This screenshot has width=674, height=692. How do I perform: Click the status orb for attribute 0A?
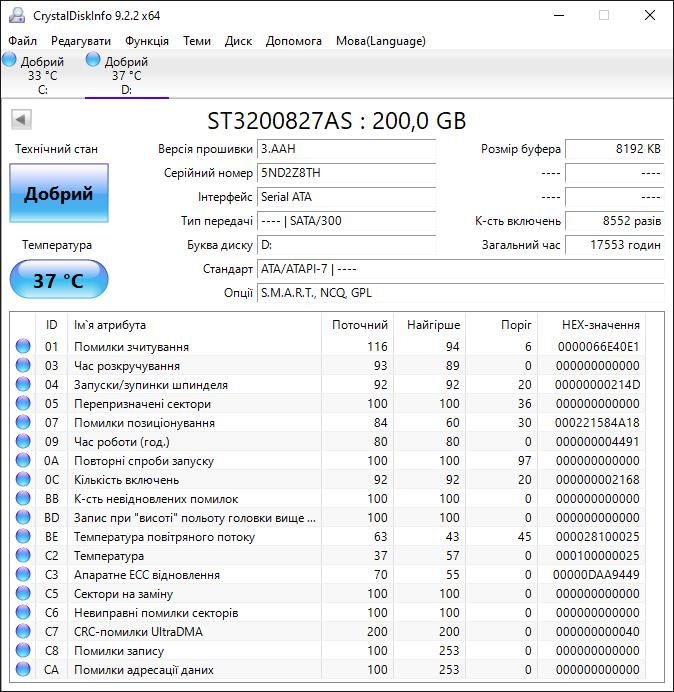[23, 460]
